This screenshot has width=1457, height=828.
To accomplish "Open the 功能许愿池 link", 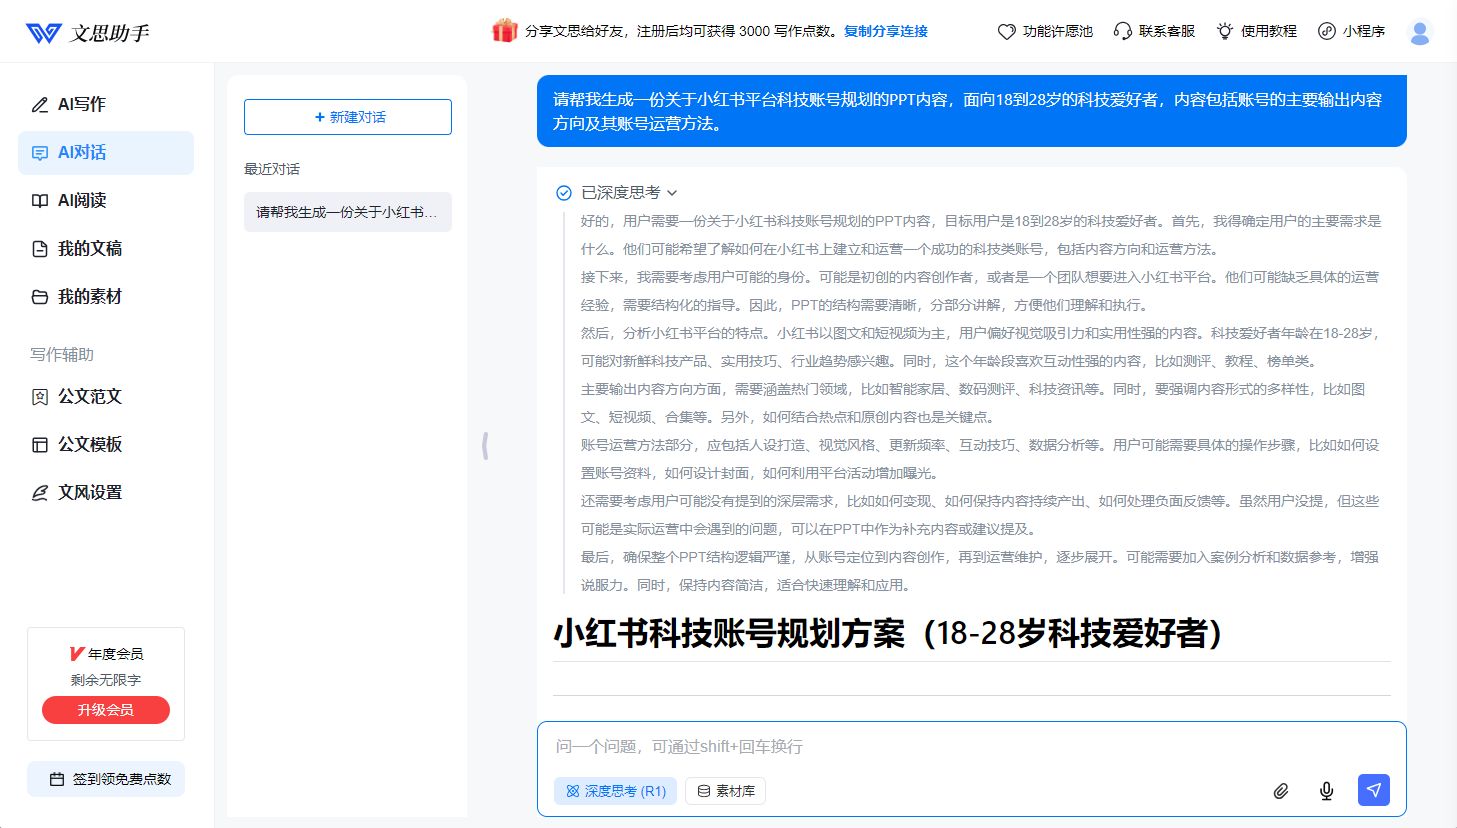I will coord(1046,32).
